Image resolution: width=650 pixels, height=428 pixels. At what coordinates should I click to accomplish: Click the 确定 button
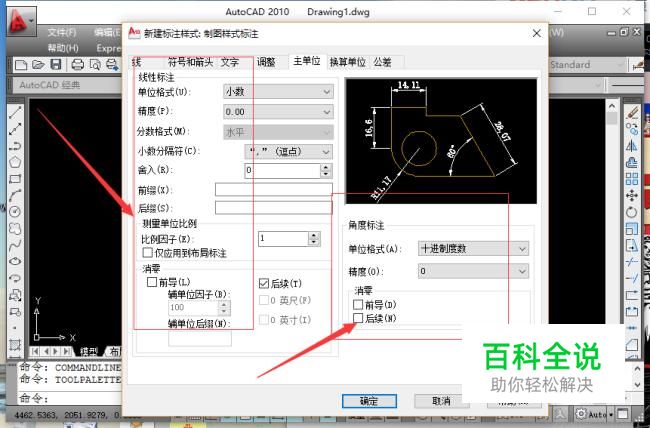tap(369, 401)
